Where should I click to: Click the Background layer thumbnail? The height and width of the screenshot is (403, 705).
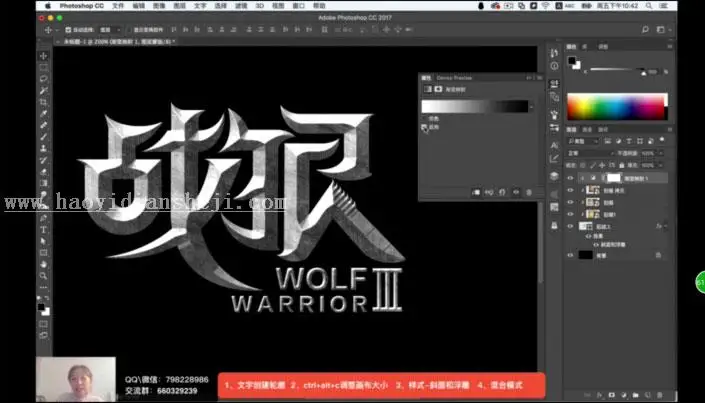click(x=585, y=255)
